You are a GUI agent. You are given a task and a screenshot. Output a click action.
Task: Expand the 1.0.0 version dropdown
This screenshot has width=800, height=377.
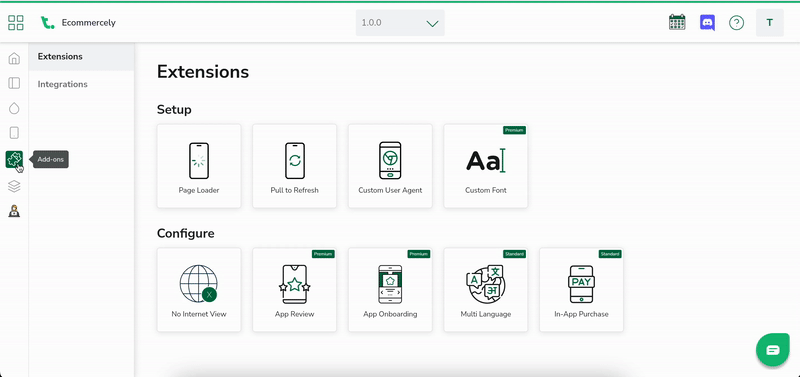click(x=400, y=23)
